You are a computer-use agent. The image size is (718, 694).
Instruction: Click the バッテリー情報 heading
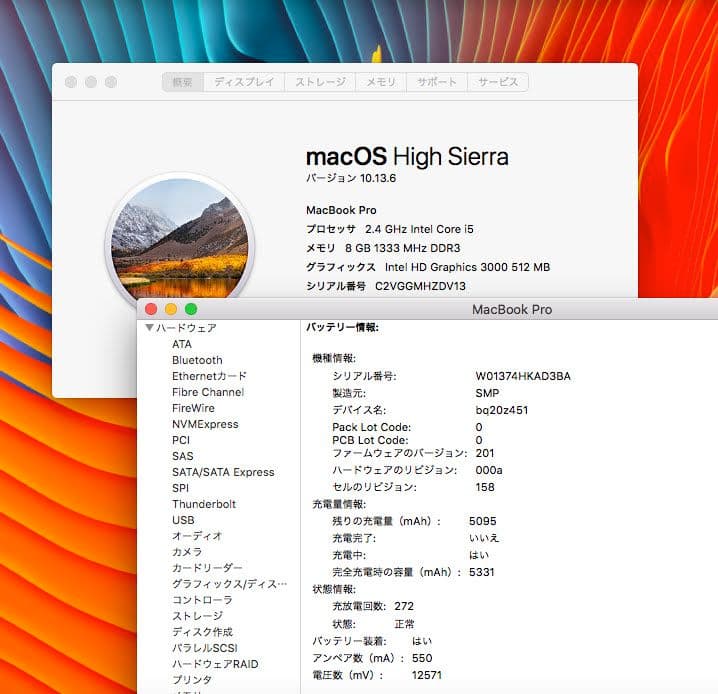click(342, 328)
